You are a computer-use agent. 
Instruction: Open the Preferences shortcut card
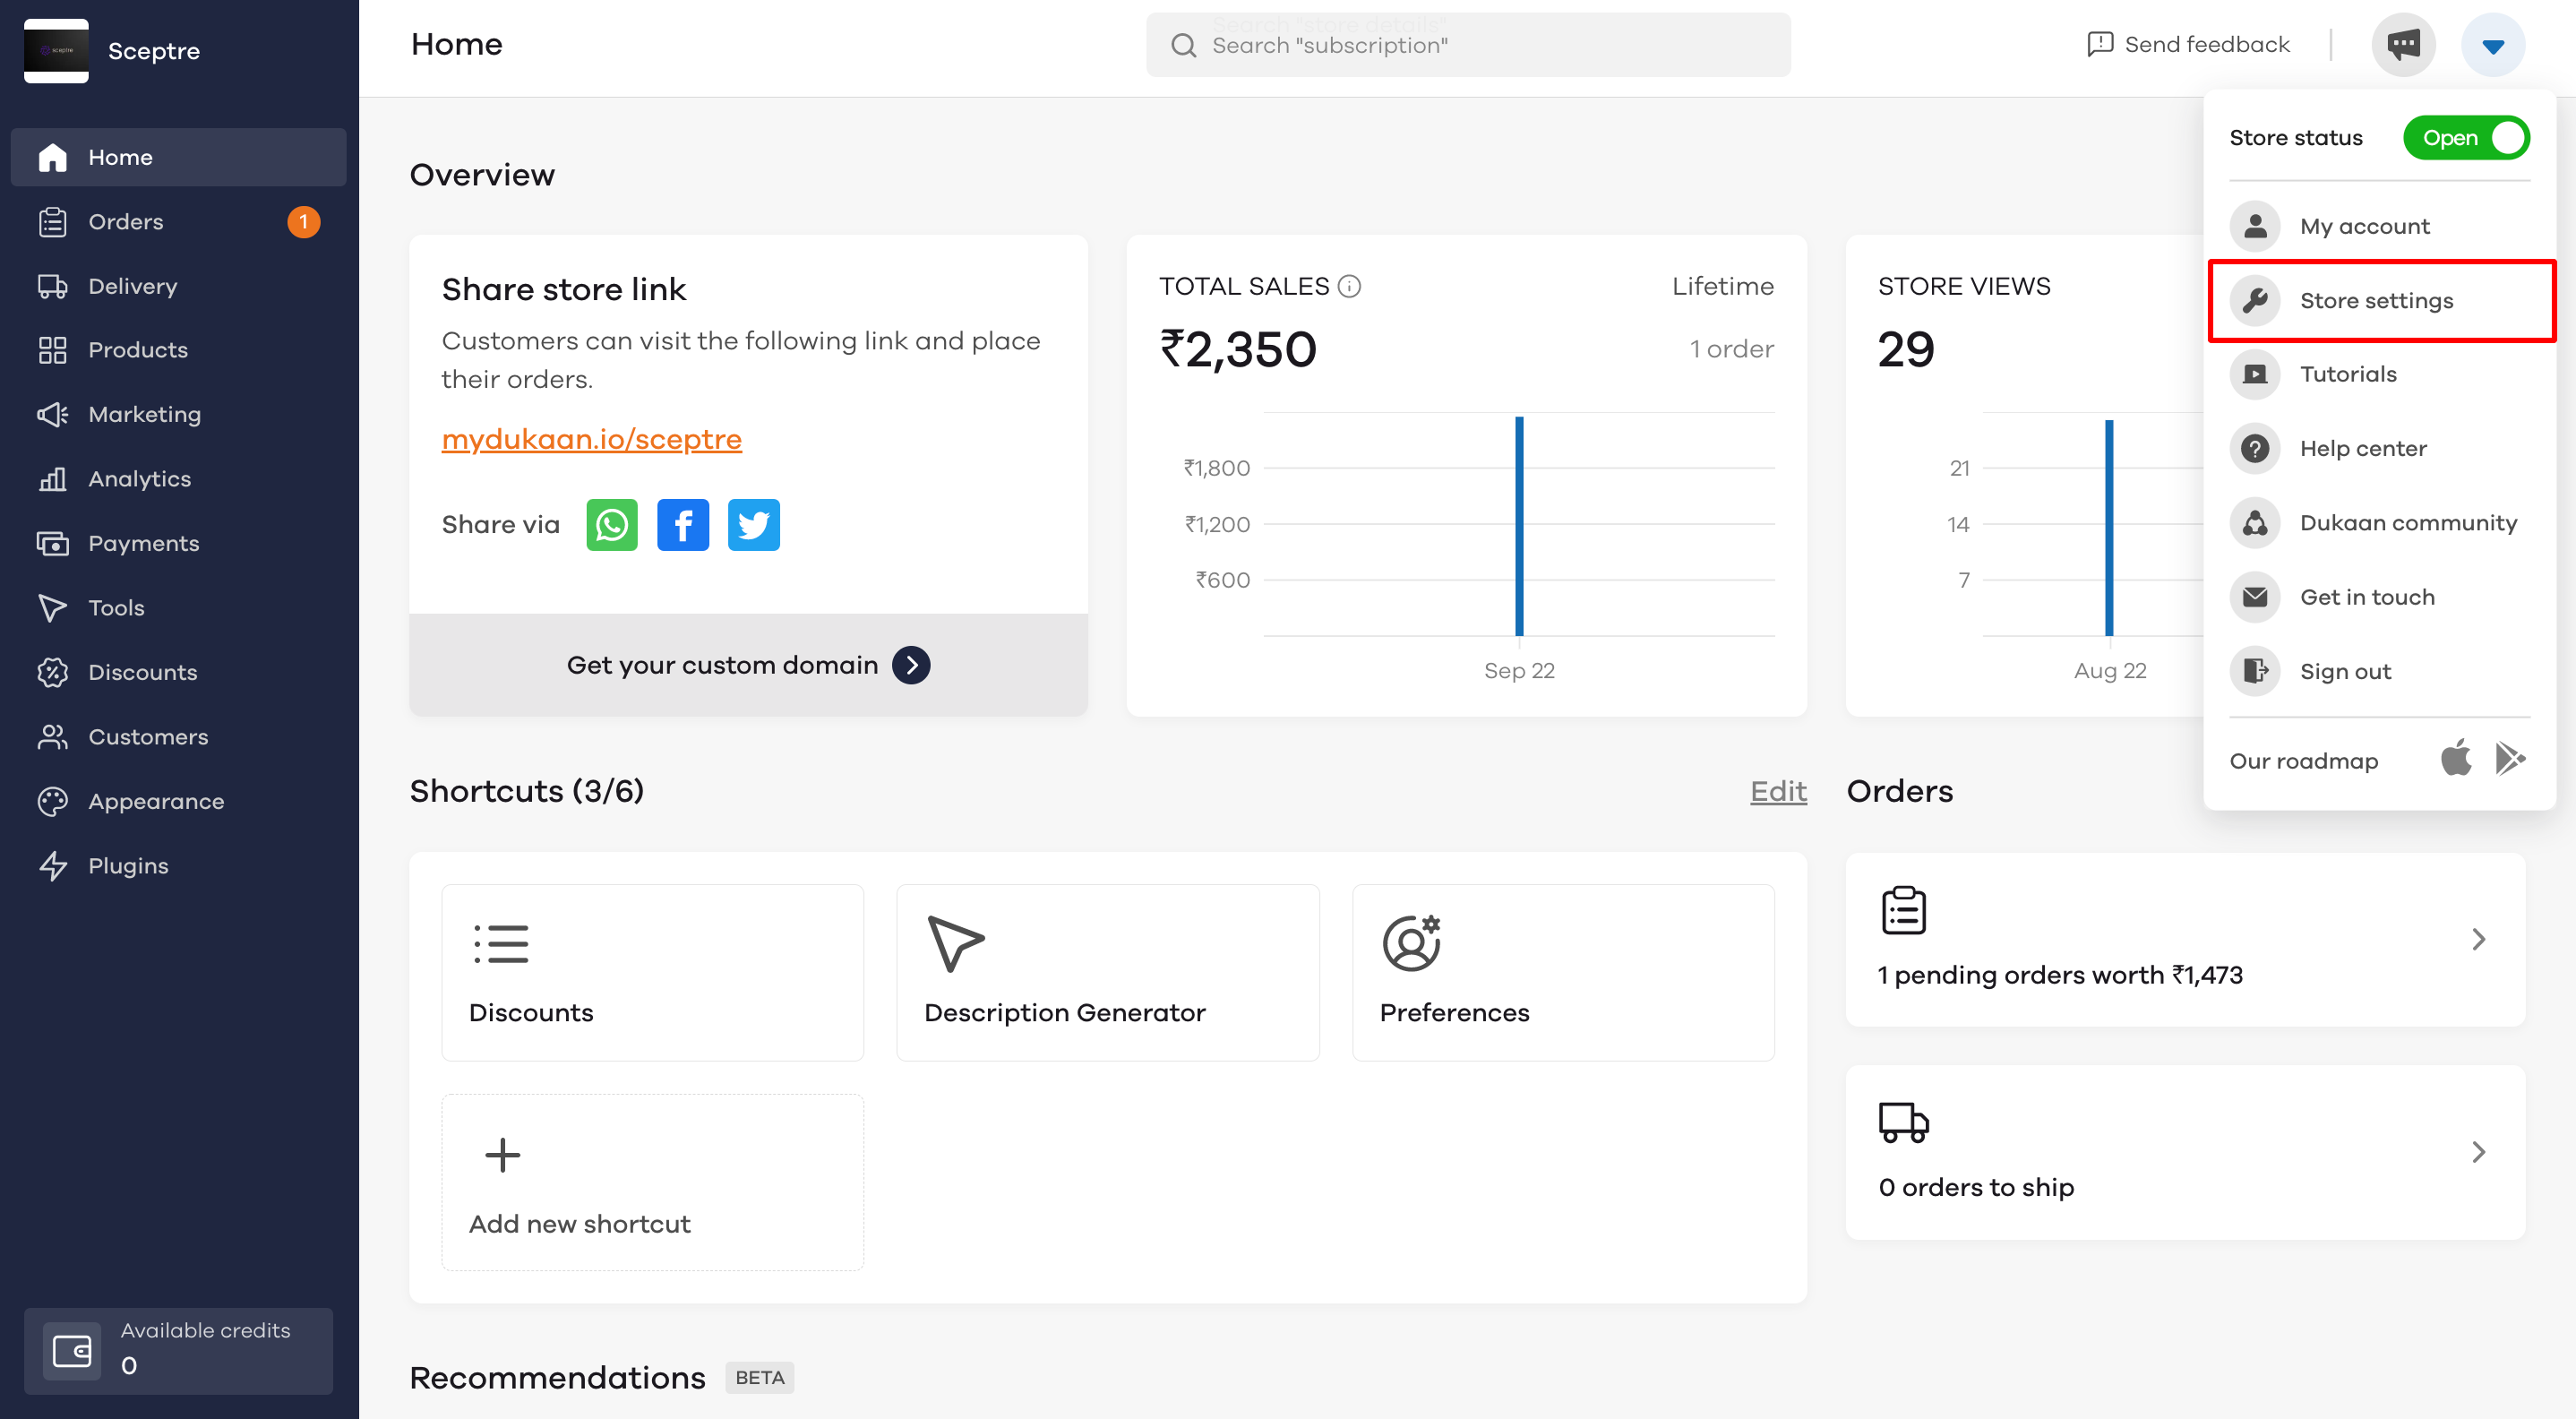[1563, 972]
